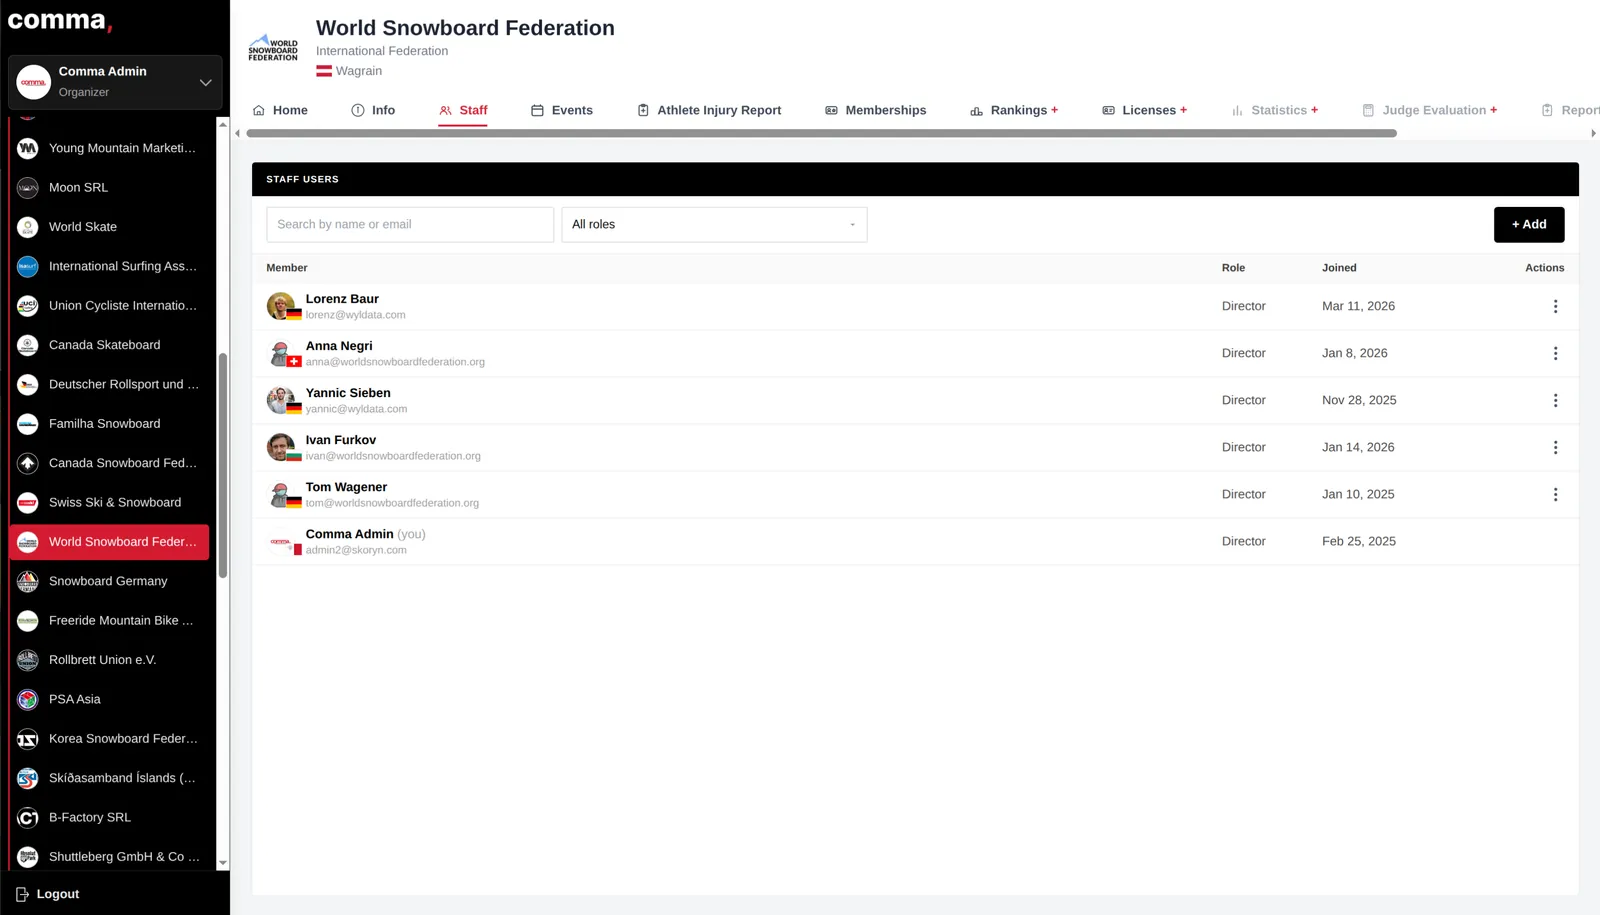Click the sidebar vertical scrollbar thumb
The image size is (1600, 915).
(x=223, y=465)
